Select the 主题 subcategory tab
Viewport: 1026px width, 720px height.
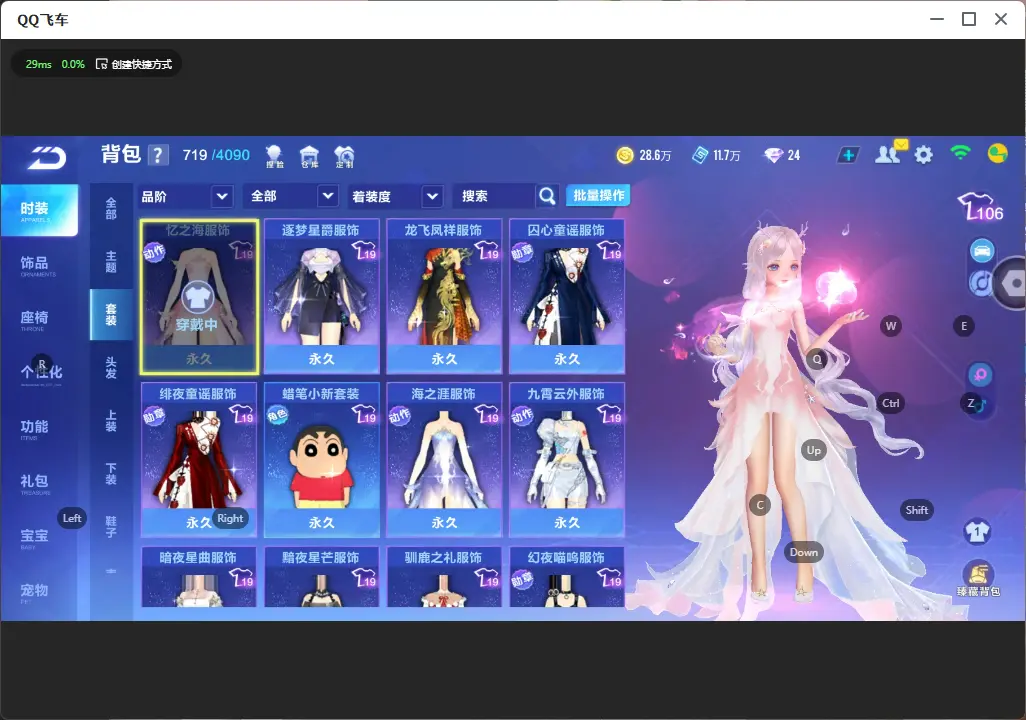111,262
